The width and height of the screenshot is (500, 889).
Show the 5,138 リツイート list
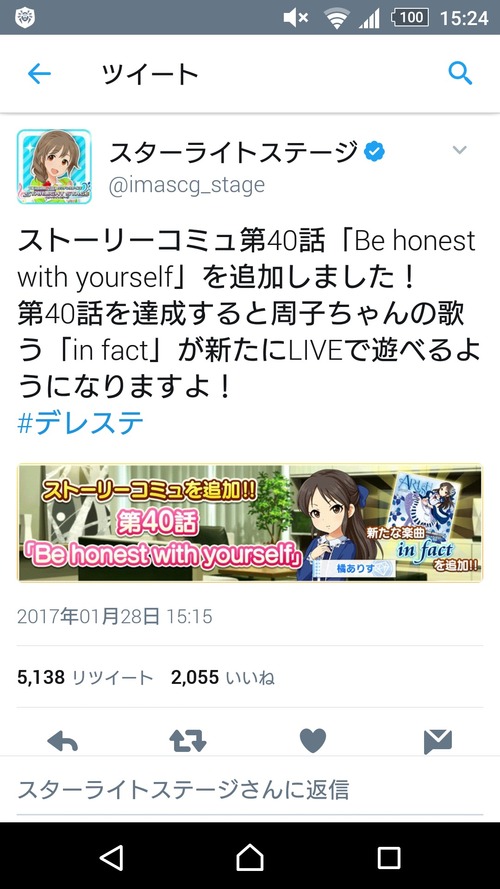coord(85,677)
